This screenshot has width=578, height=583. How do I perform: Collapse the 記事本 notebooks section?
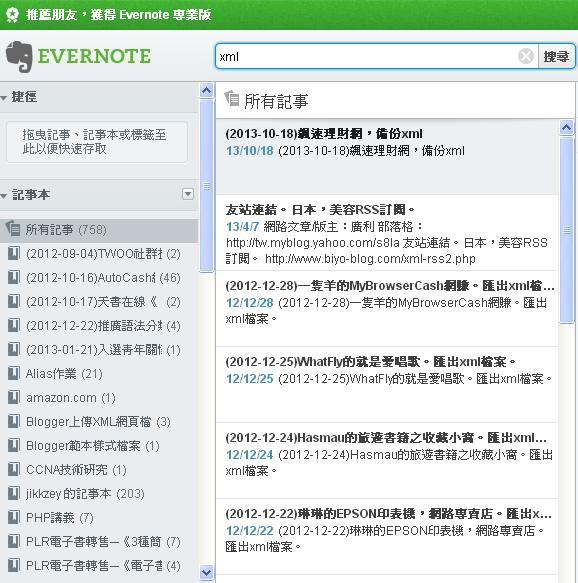pyautogui.click(x=4, y=195)
